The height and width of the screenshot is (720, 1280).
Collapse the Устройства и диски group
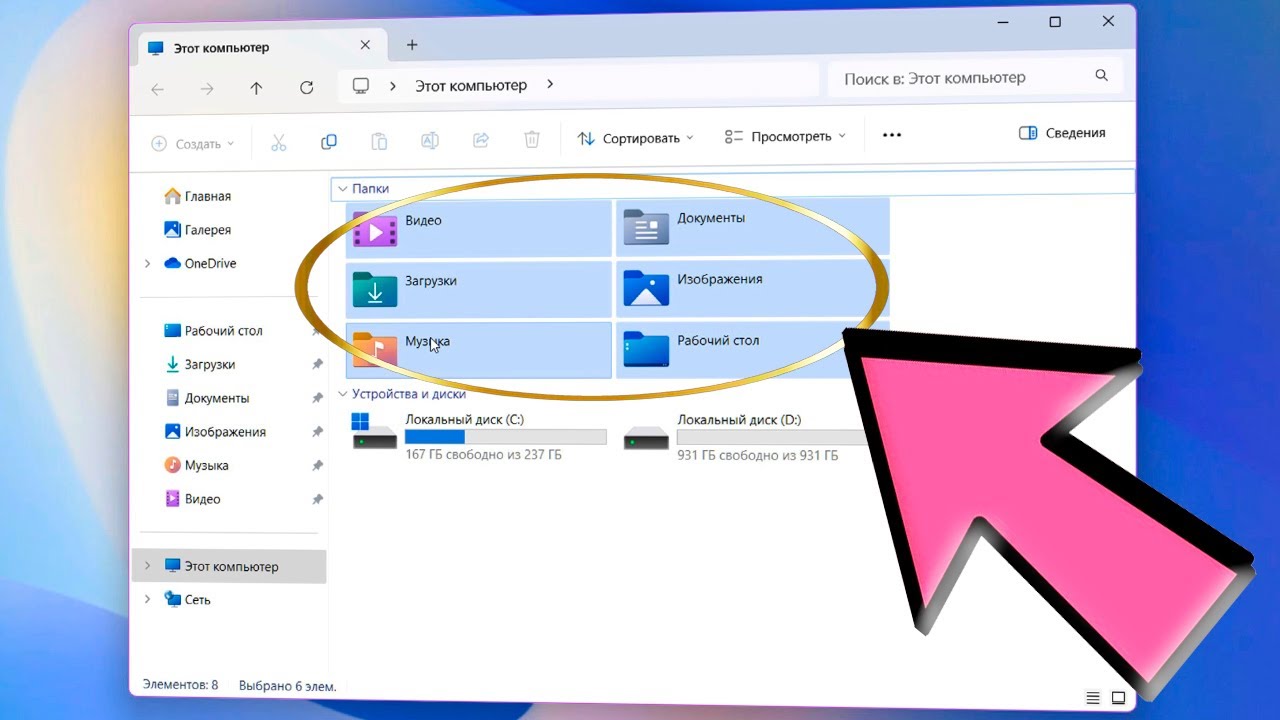click(x=342, y=394)
